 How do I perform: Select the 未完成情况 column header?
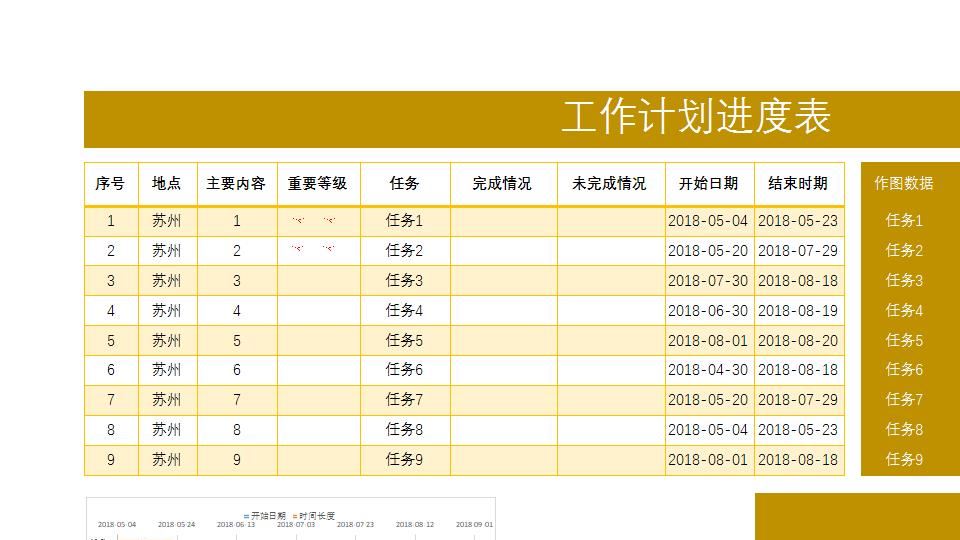coord(610,184)
